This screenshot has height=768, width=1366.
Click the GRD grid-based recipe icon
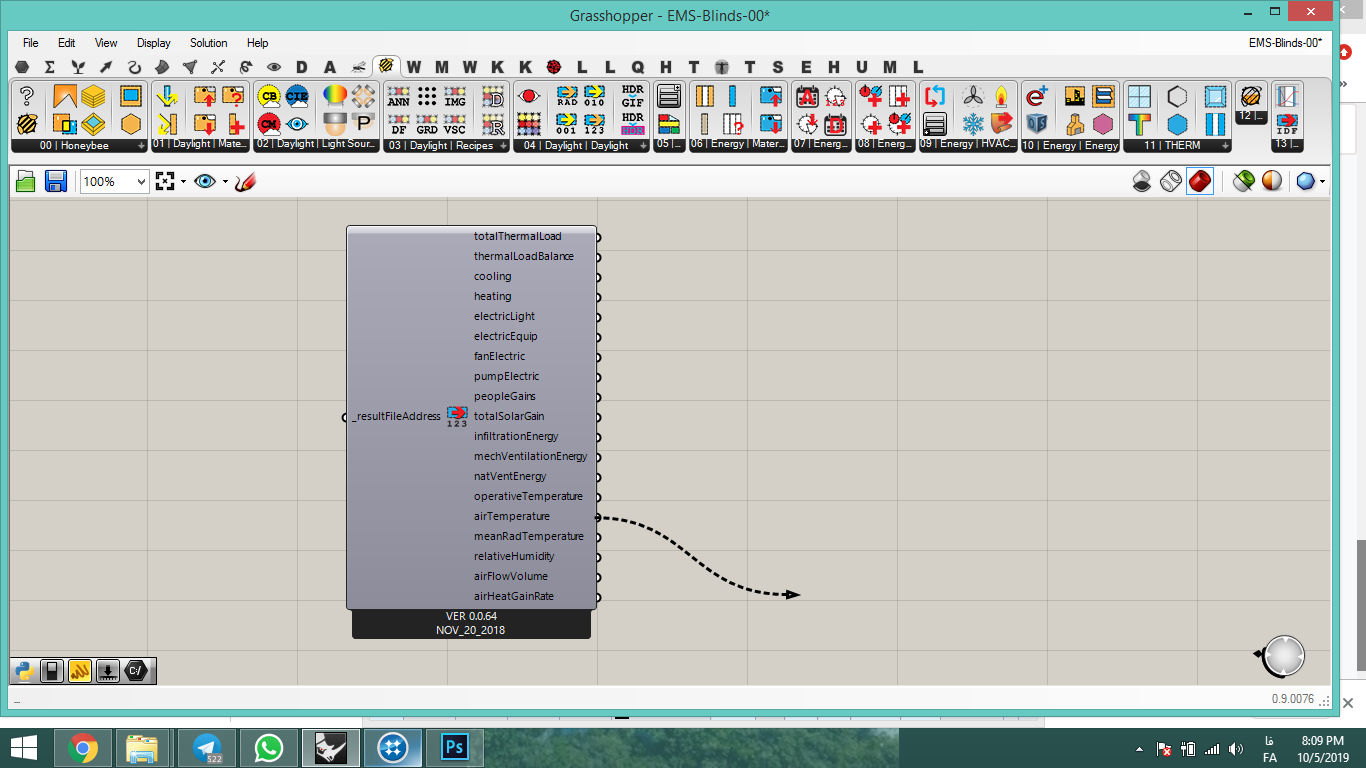[x=427, y=124]
